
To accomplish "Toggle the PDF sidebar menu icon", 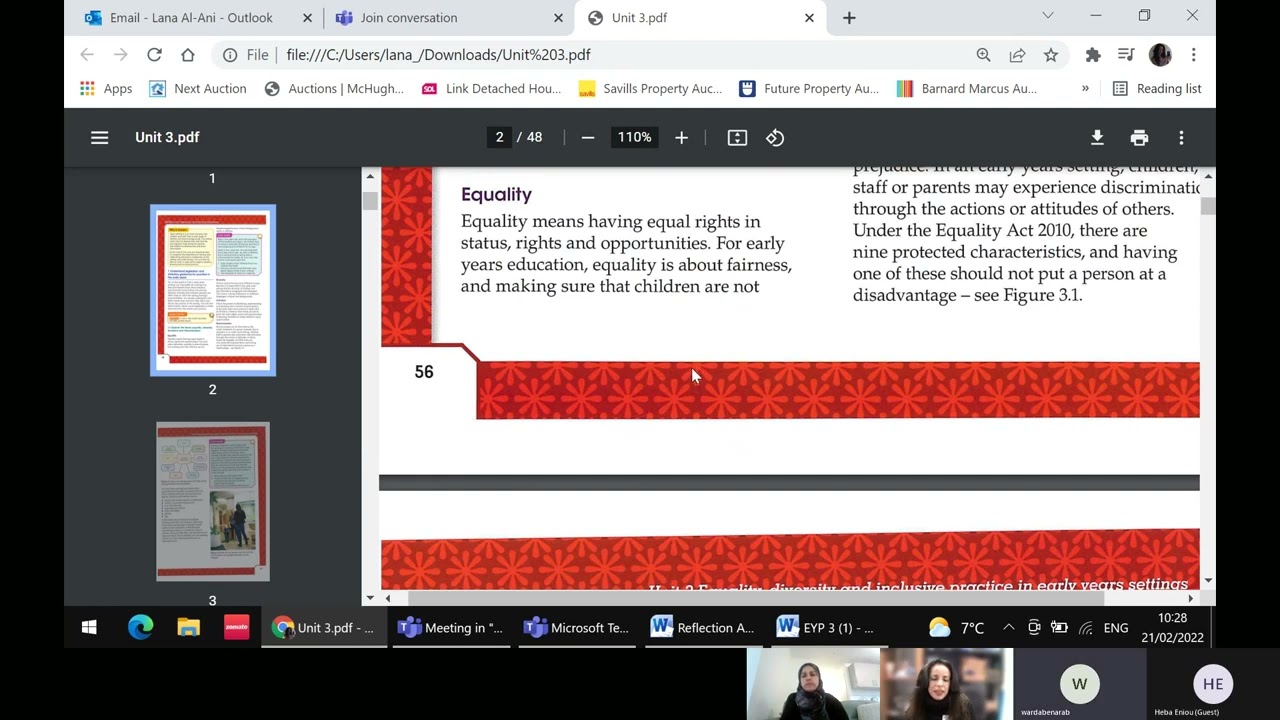I will click(99, 138).
